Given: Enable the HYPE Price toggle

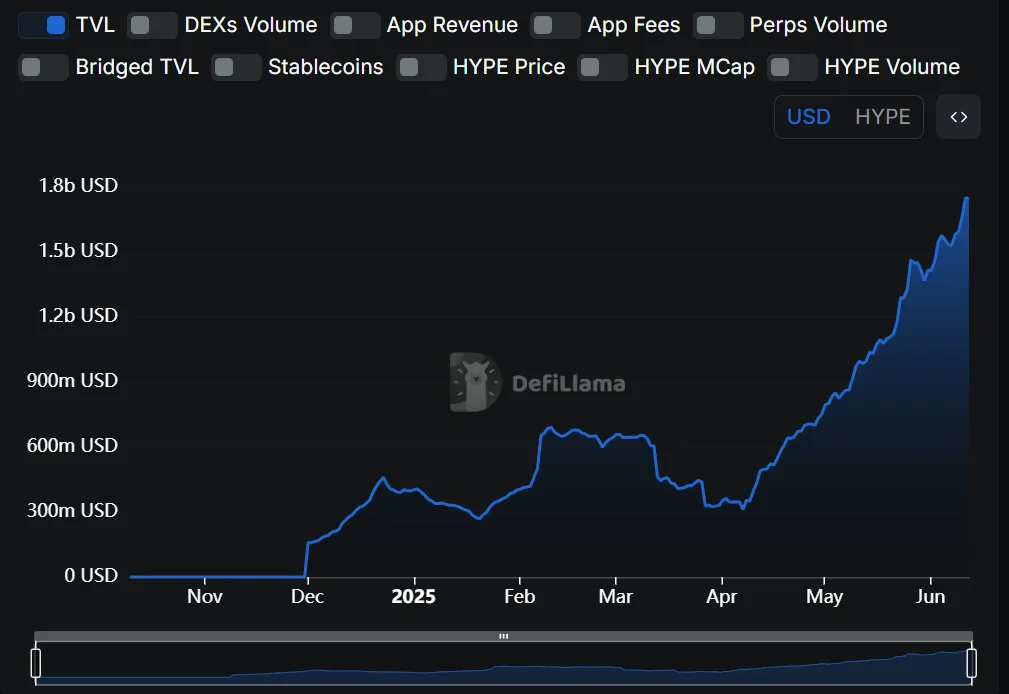Looking at the screenshot, I should click(420, 67).
